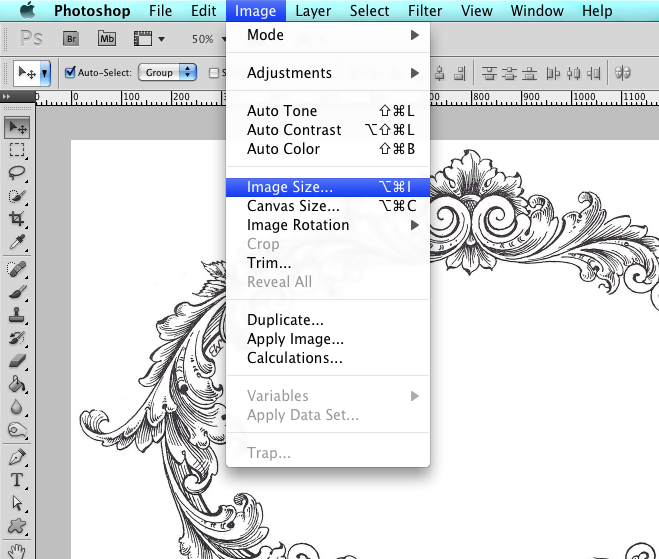The image size is (659, 559).
Task: Select the Clone Stamp tool
Action: [x=17, y=315]
